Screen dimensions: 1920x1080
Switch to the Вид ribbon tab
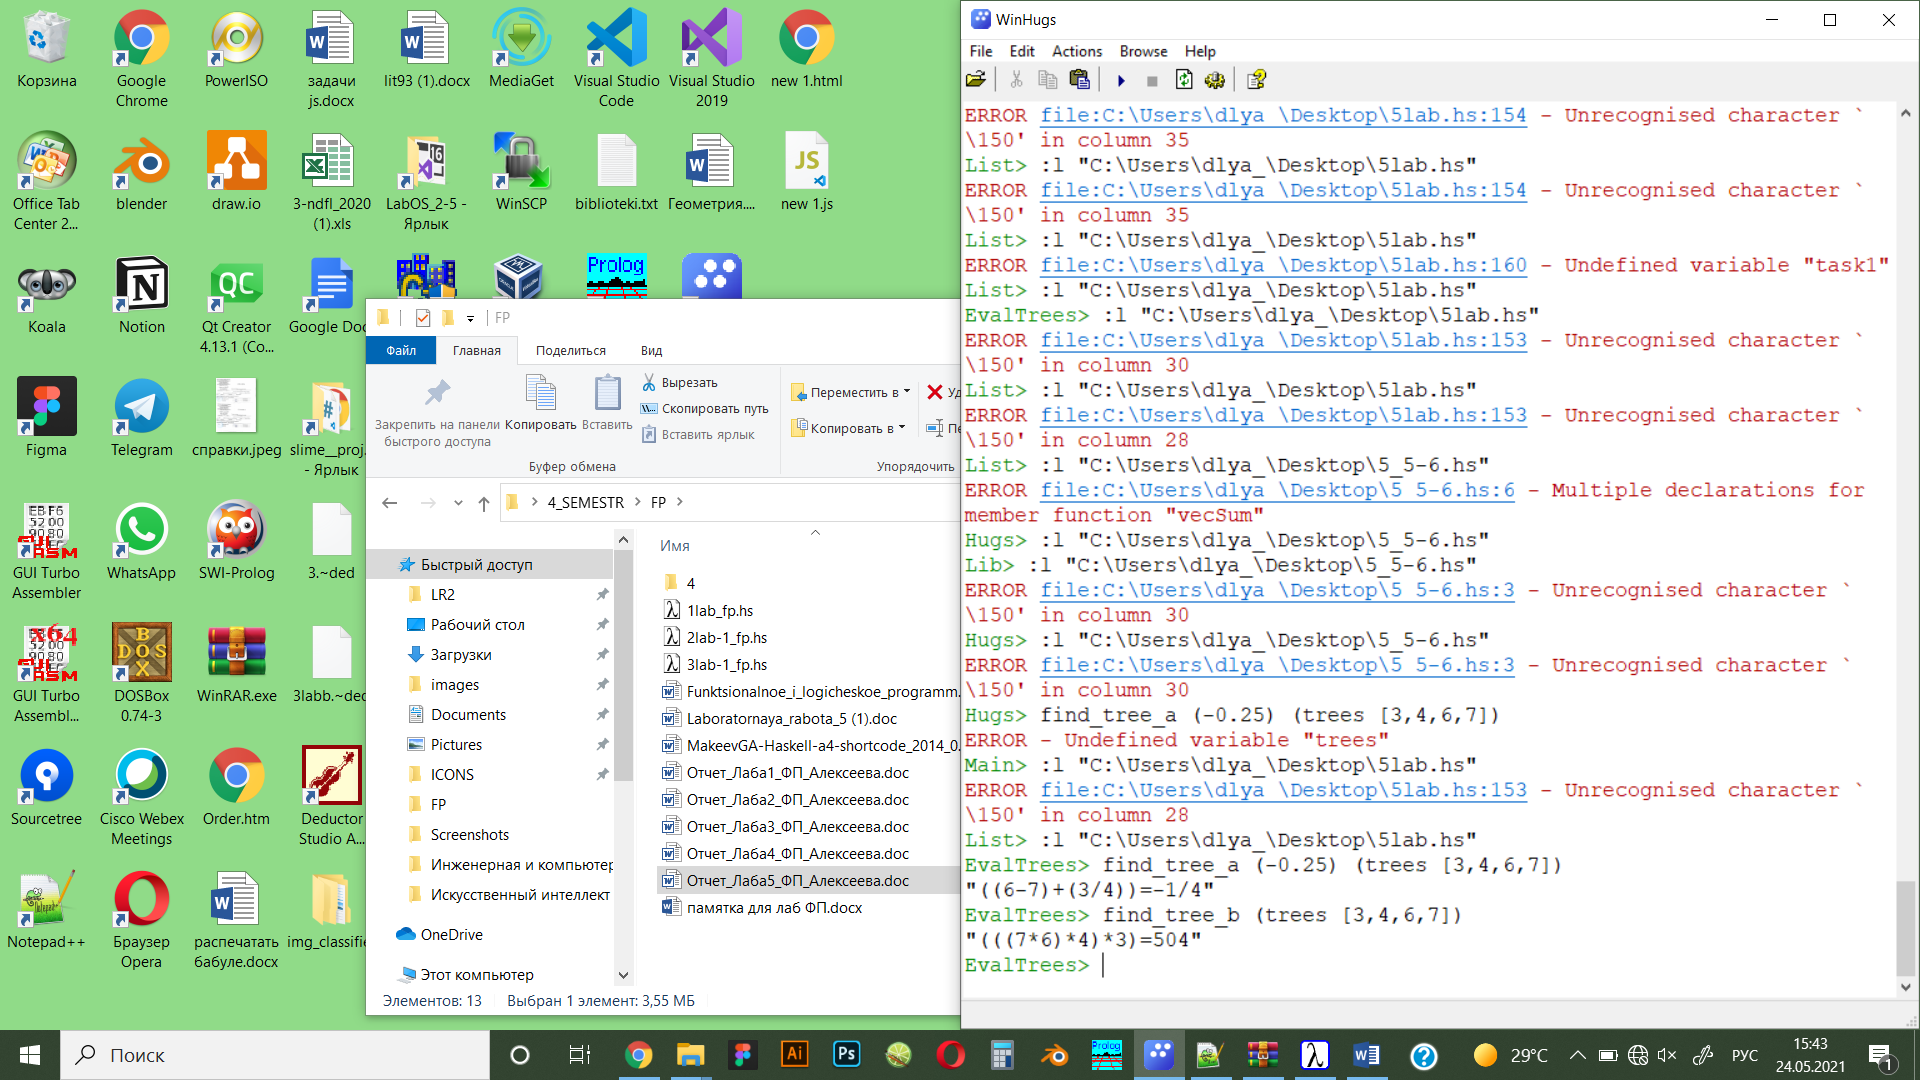651,350
